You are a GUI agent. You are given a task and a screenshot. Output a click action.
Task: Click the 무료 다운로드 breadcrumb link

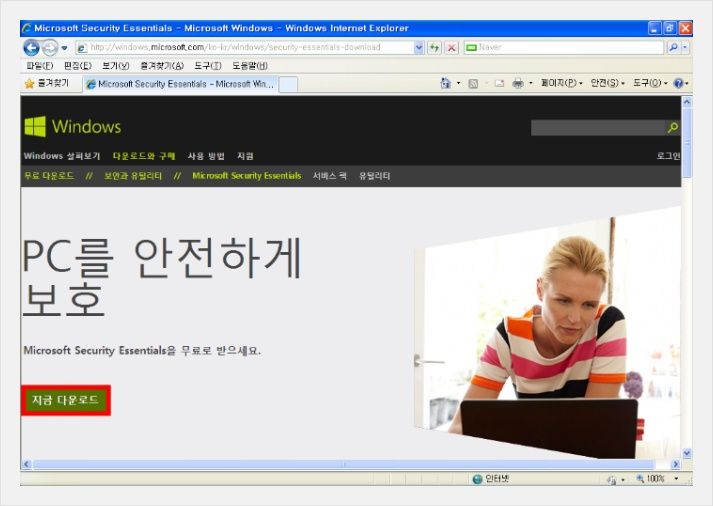pyautogui.click(x=49, y=176)
